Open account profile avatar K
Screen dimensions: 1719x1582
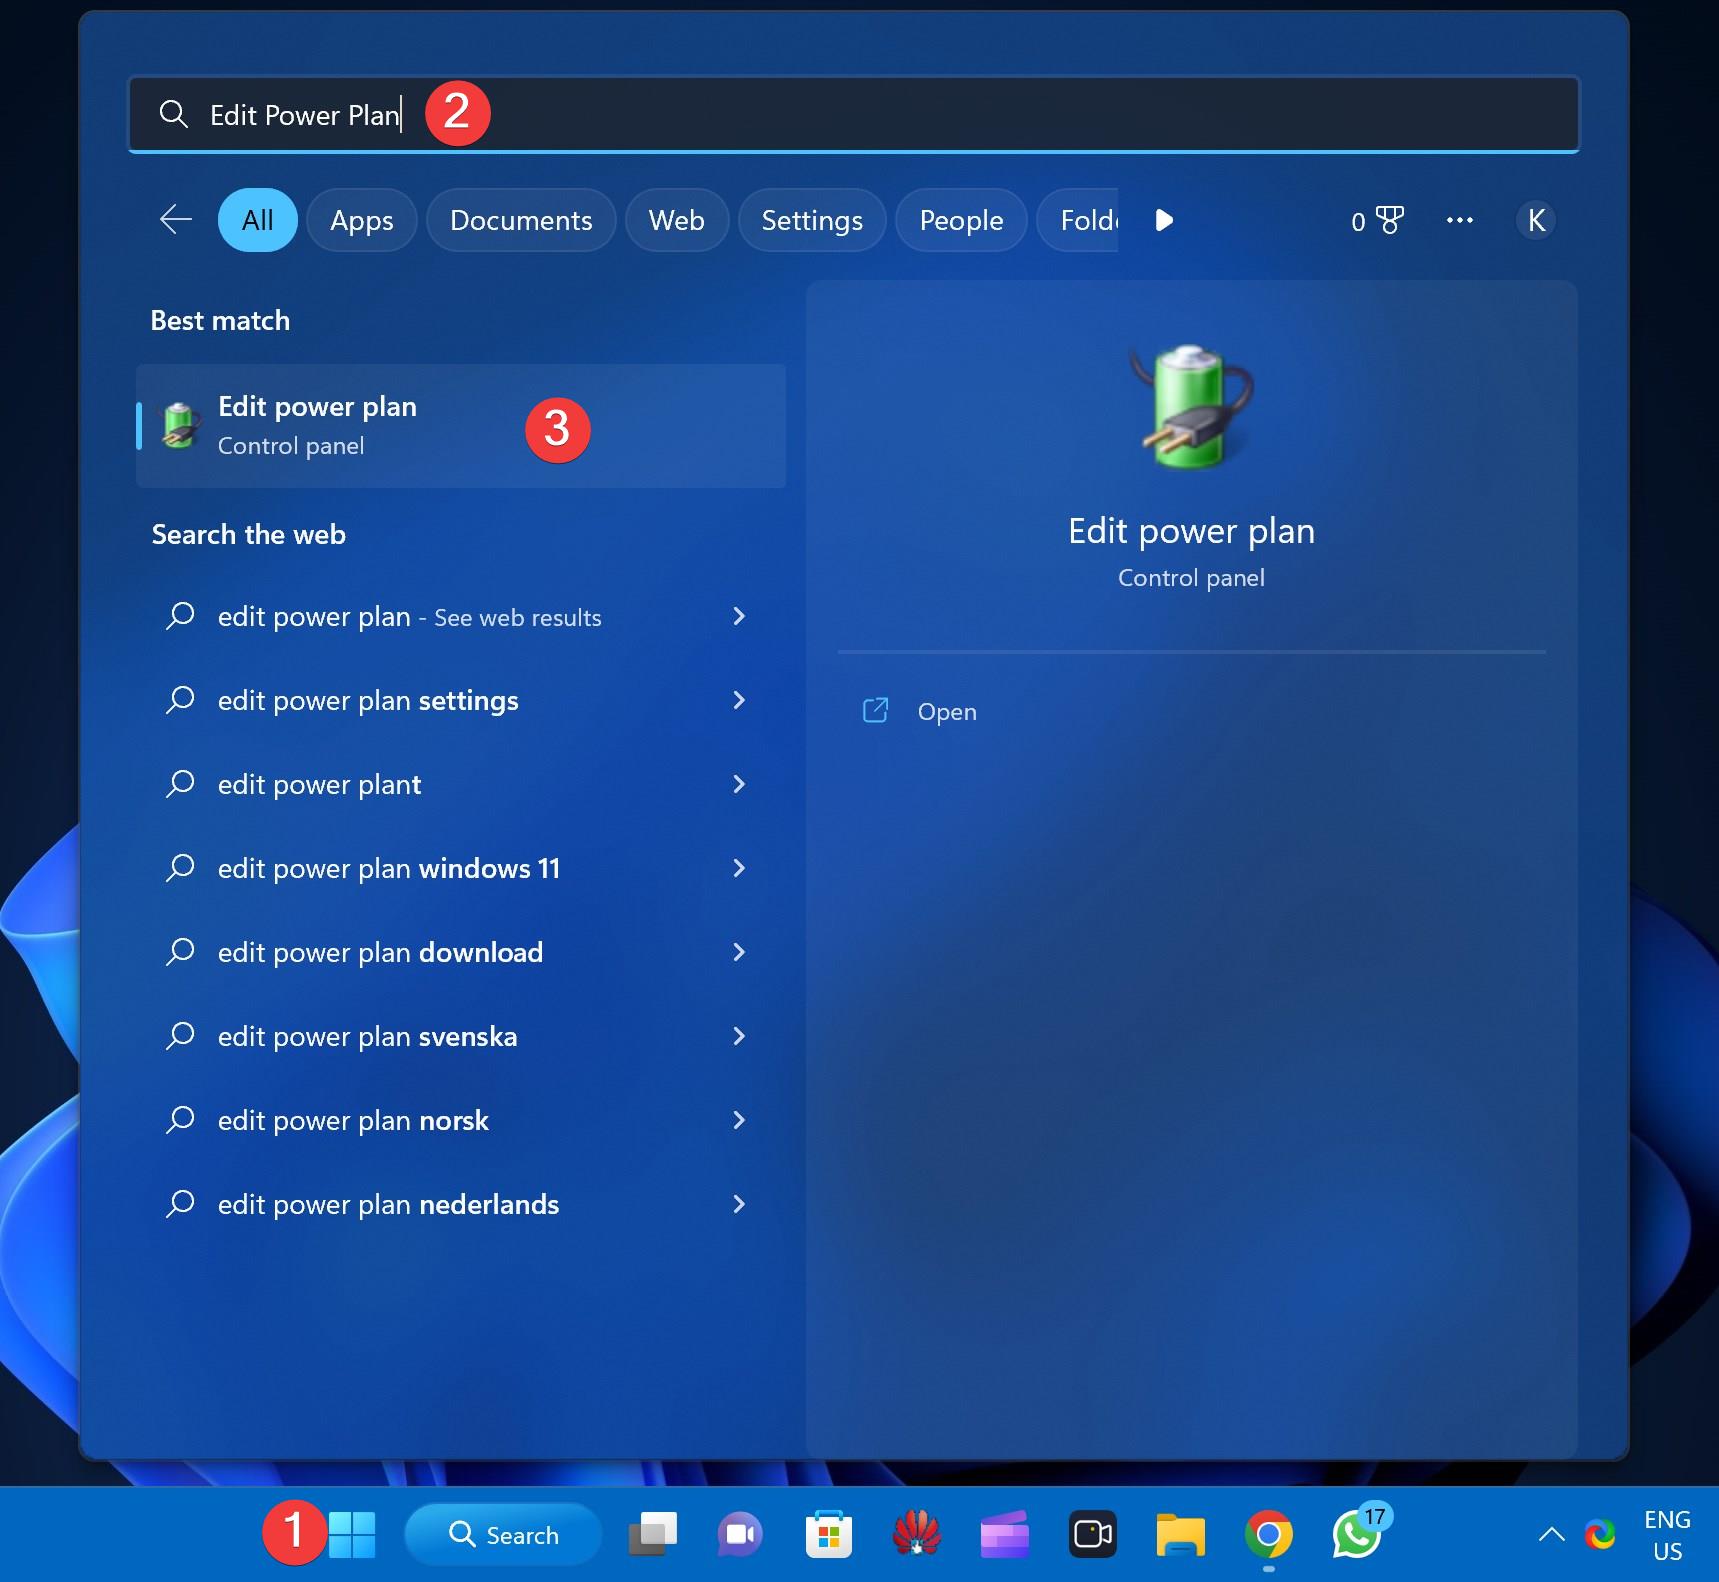click(x=1536, y=220)
